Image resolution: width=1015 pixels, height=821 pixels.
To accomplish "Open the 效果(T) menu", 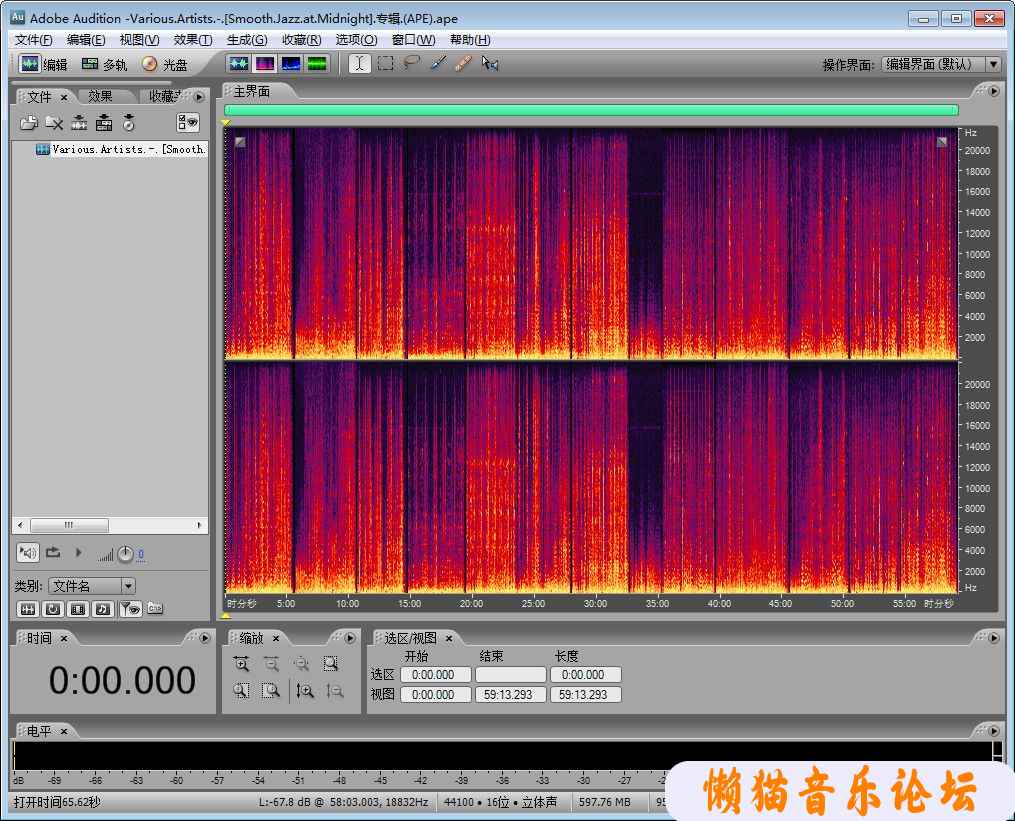I will [x=193, y=40].
